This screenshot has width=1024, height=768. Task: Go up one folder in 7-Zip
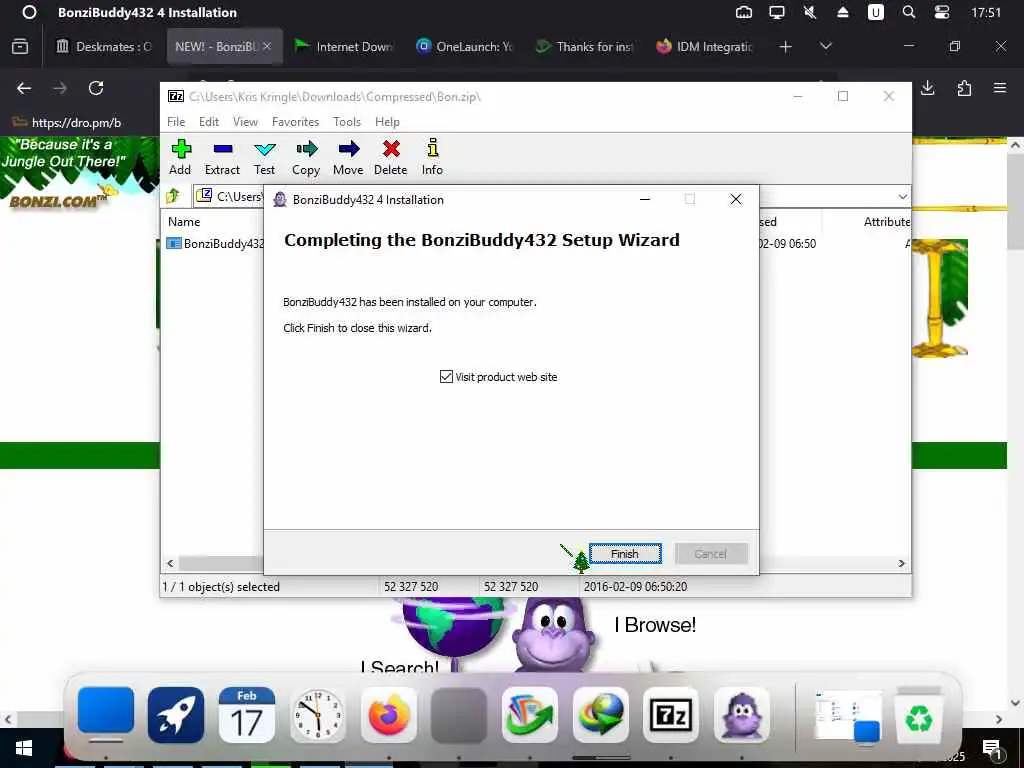point(174,196)
